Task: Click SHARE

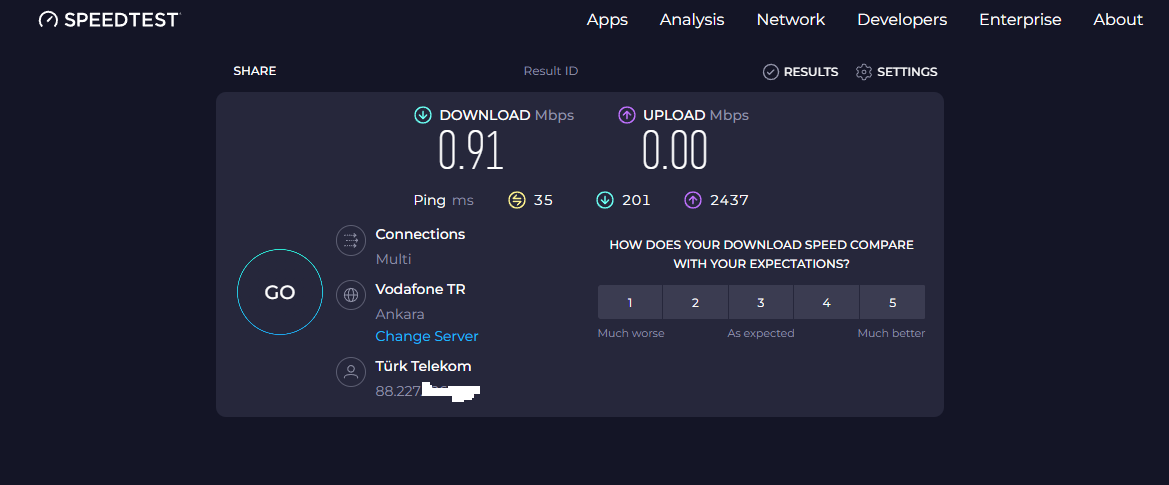Action: click(x=255, y=71)
